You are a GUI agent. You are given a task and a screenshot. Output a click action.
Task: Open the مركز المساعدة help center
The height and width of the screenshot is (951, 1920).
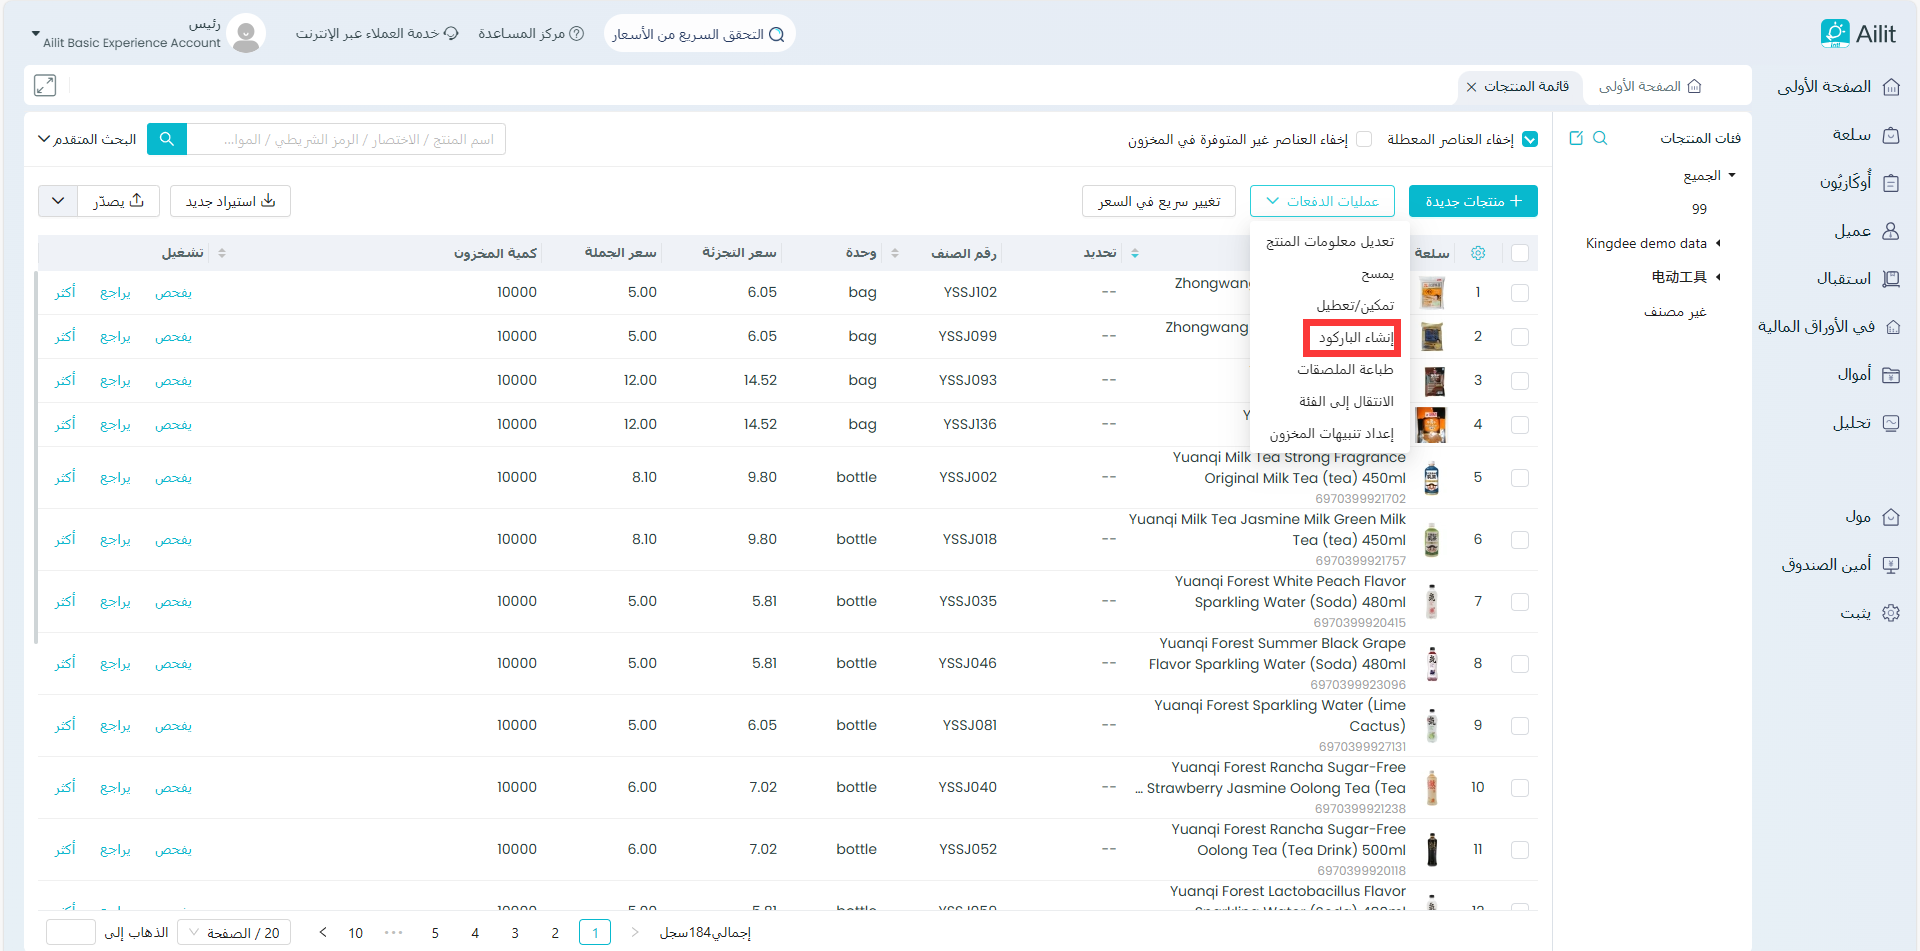click(x=530, y=34)
